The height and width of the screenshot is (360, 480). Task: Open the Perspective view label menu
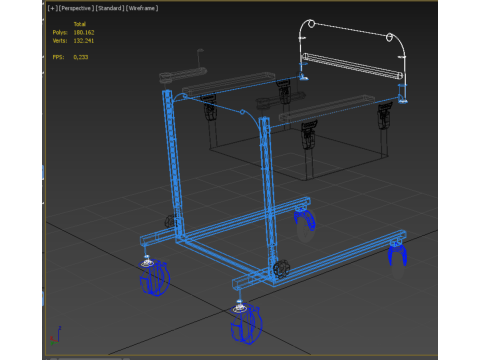[76, 8]
